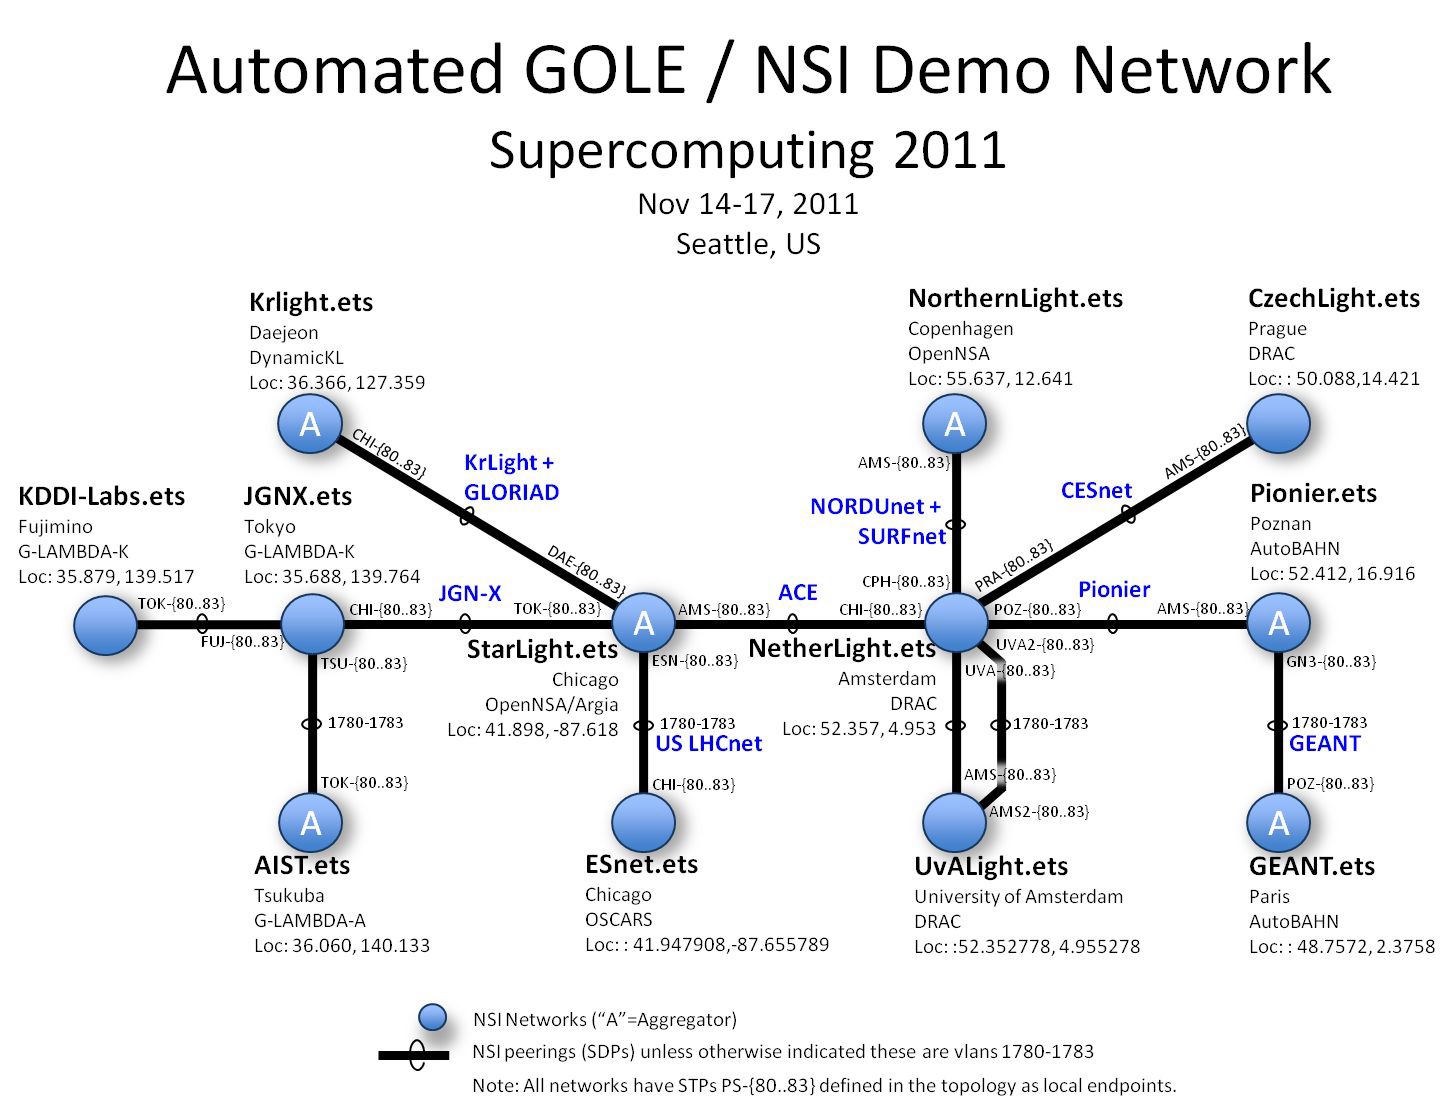
Task: Click the AMS2-{80..83} port label
Action: (1038, 811)
